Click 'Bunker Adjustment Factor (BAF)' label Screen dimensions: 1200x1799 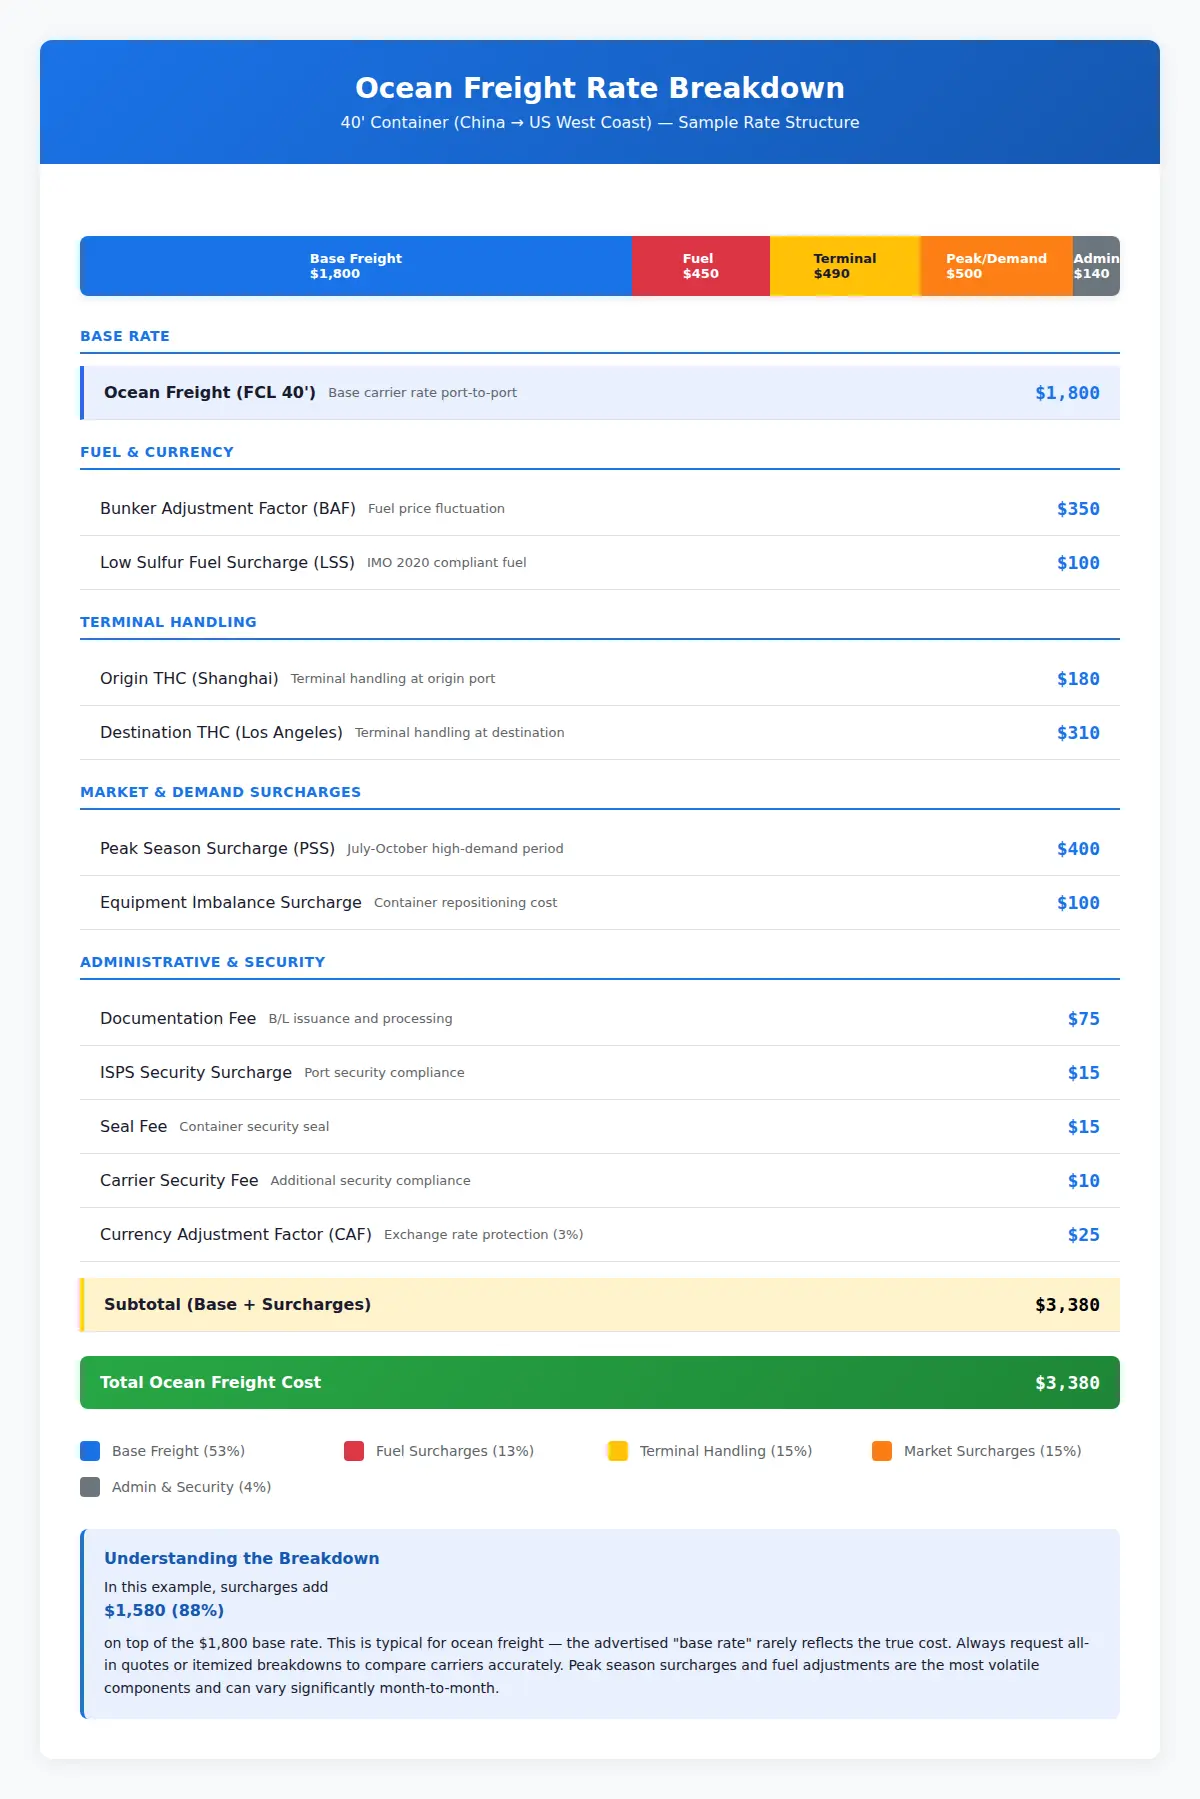[x=228, y=508]
